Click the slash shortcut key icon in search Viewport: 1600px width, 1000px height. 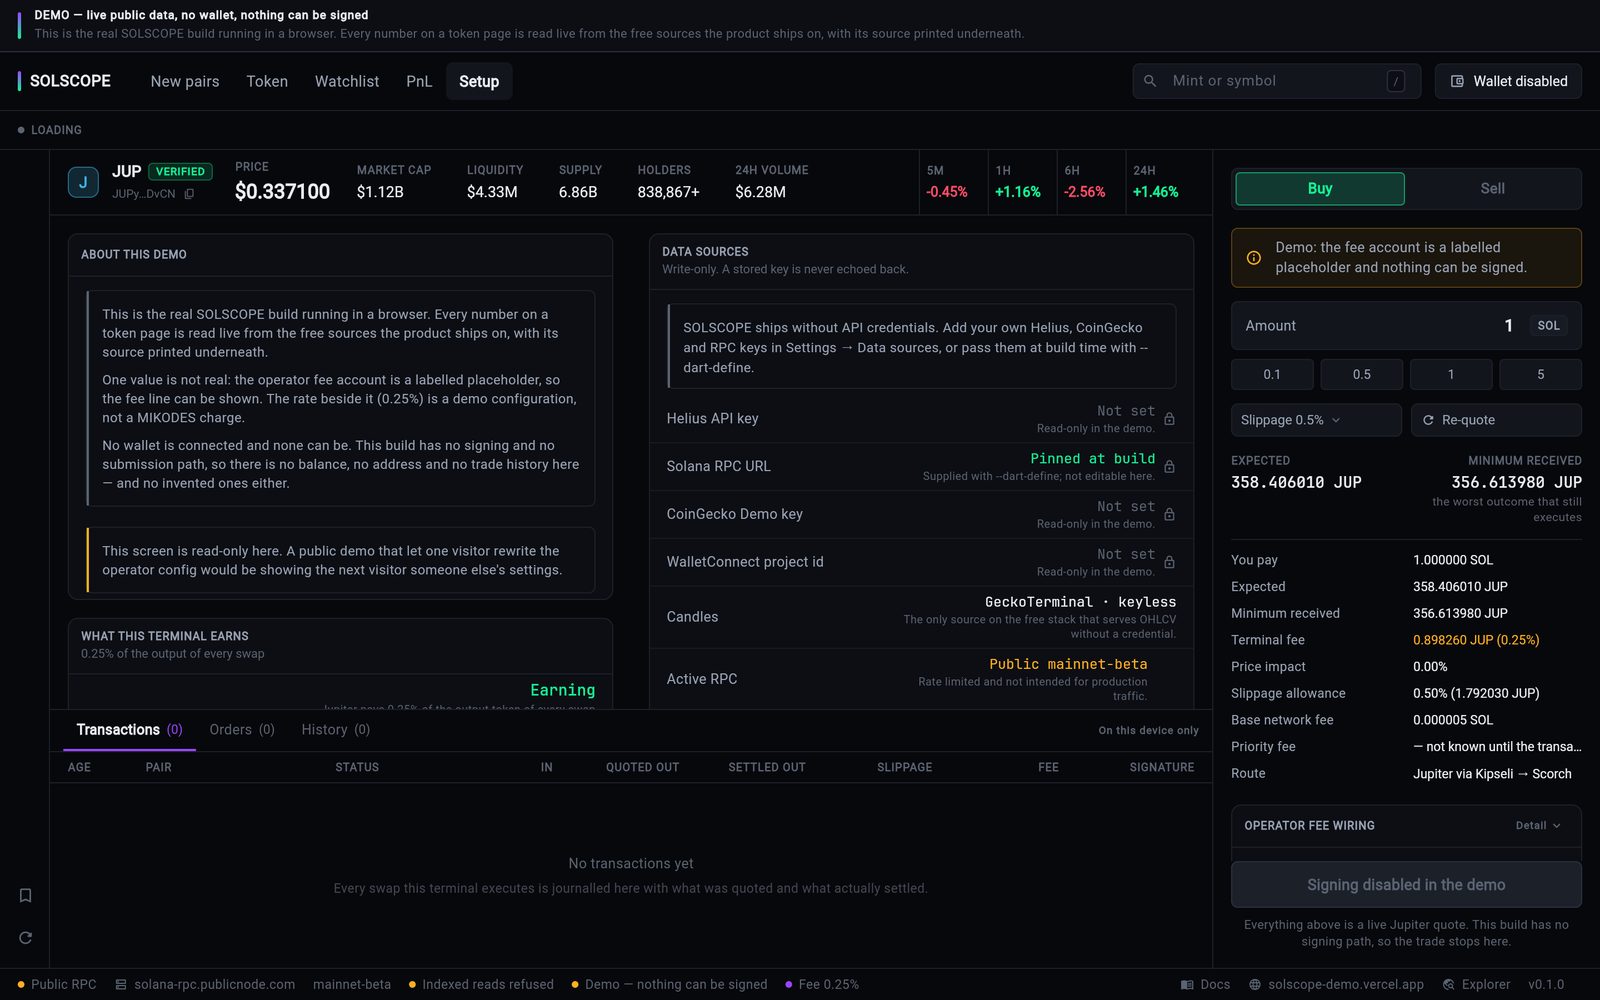[x=1396, y=81]
